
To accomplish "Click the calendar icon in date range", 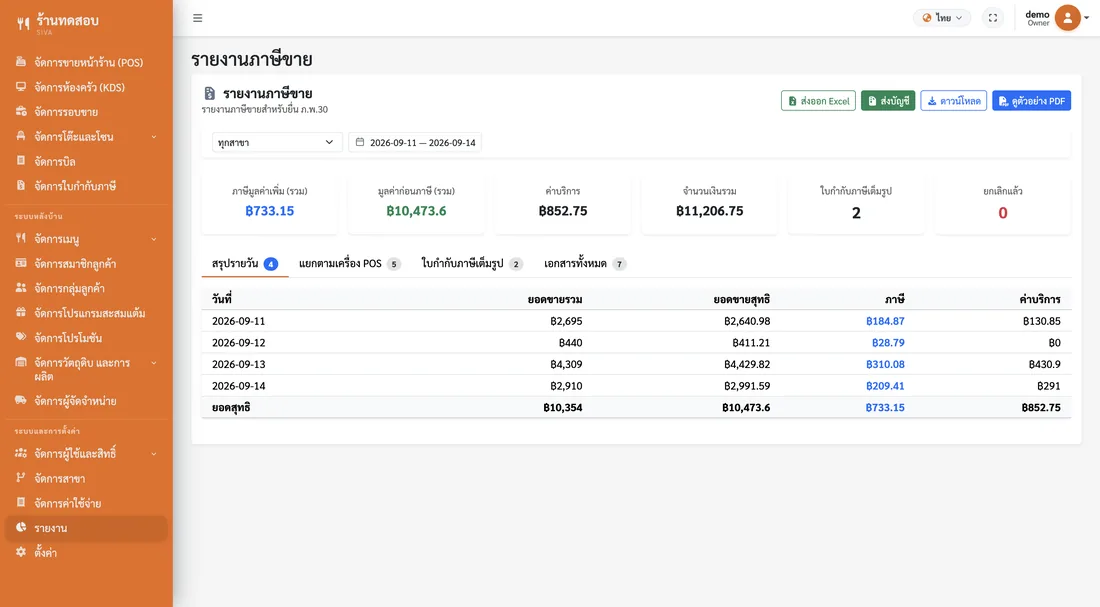I will pos(360,142).
